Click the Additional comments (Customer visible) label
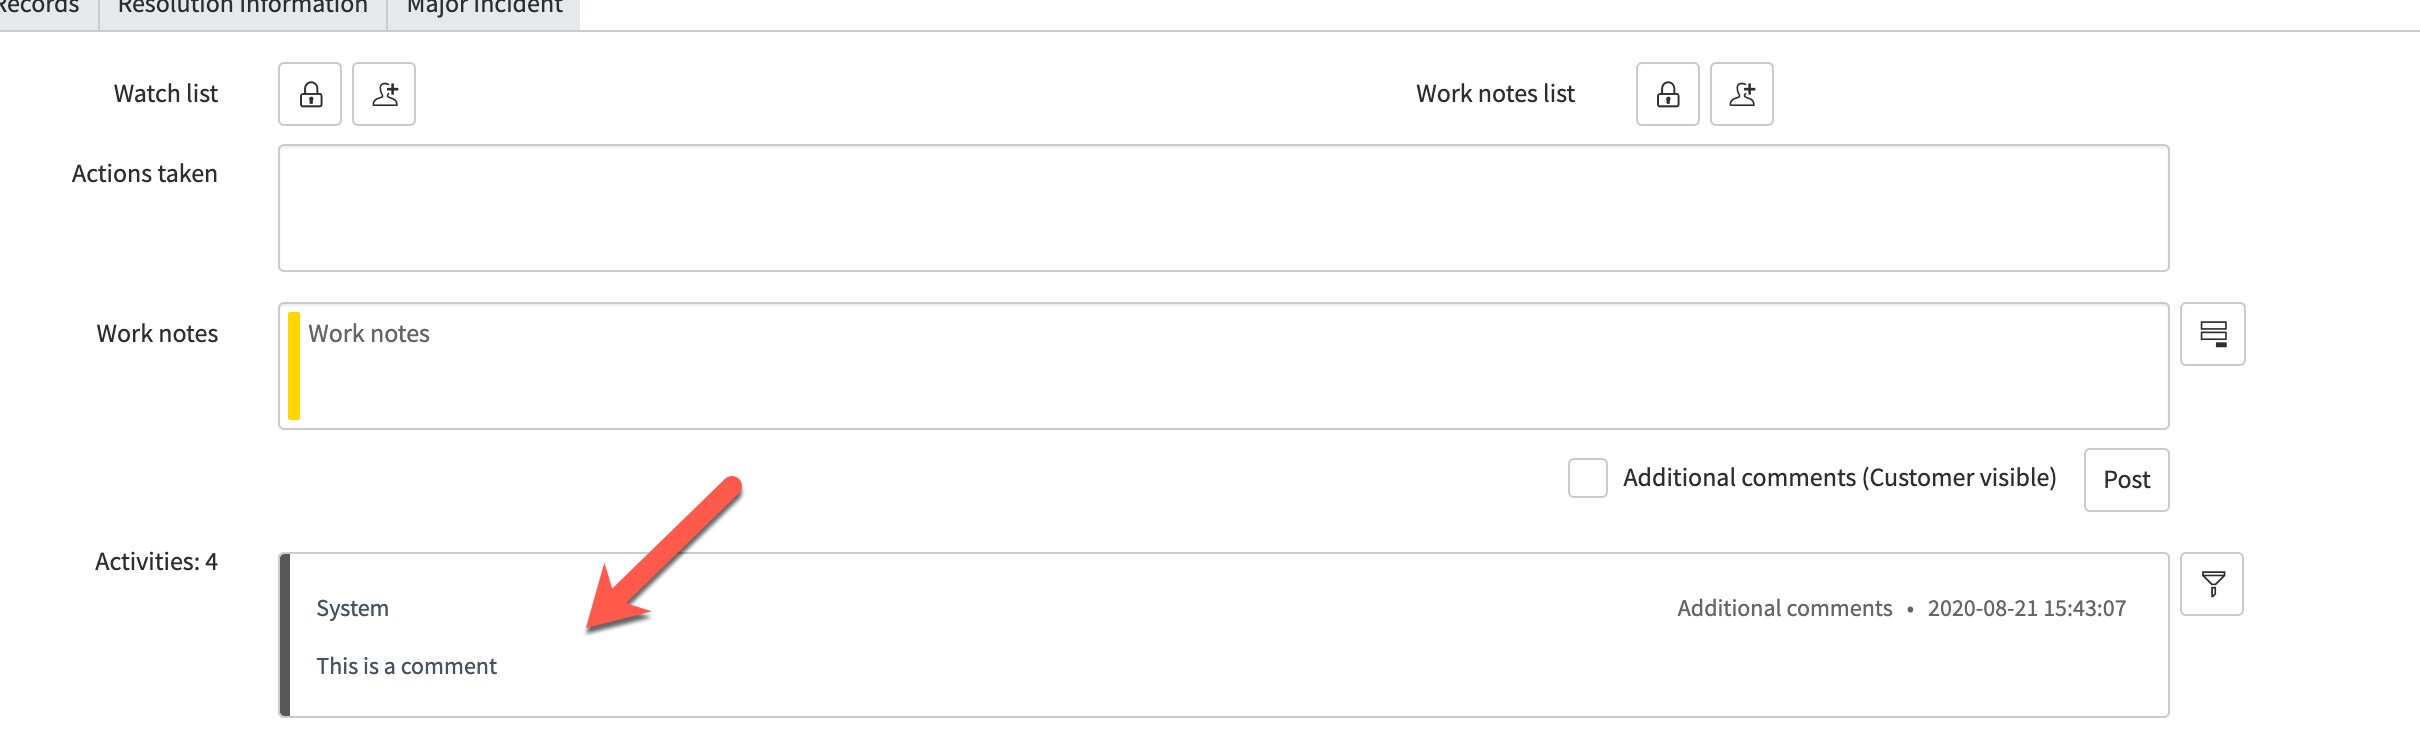 tap(1838, 478)
